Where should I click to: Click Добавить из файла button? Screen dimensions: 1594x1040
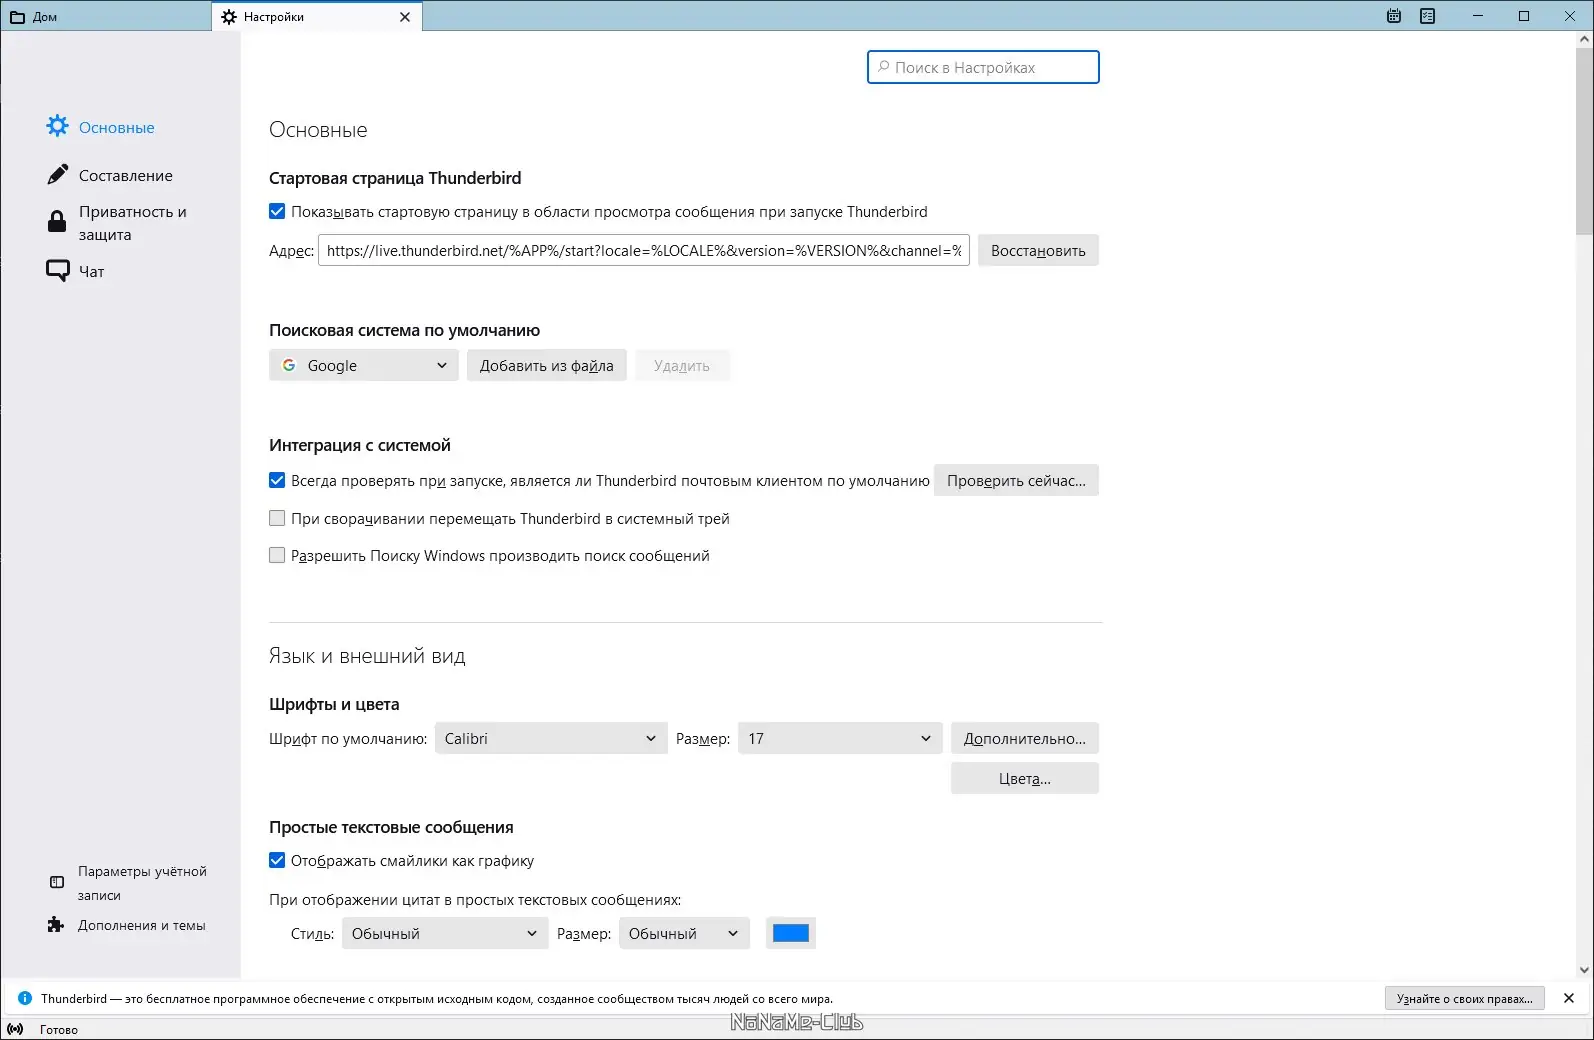(547, 365)
